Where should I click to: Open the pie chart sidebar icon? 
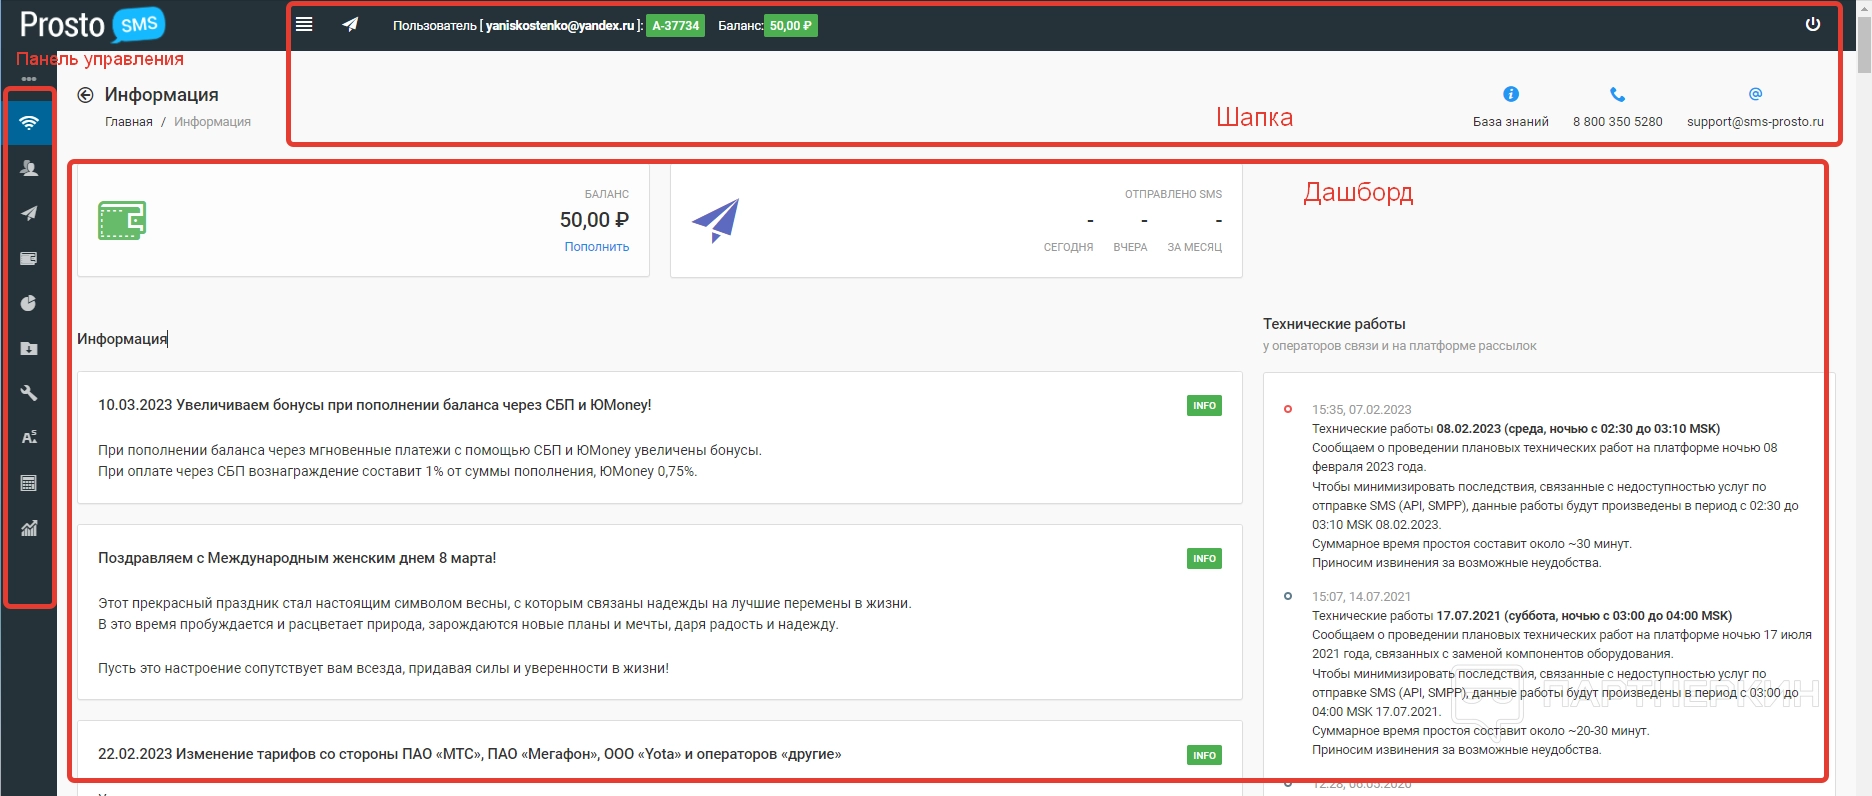tap(29, 303)
